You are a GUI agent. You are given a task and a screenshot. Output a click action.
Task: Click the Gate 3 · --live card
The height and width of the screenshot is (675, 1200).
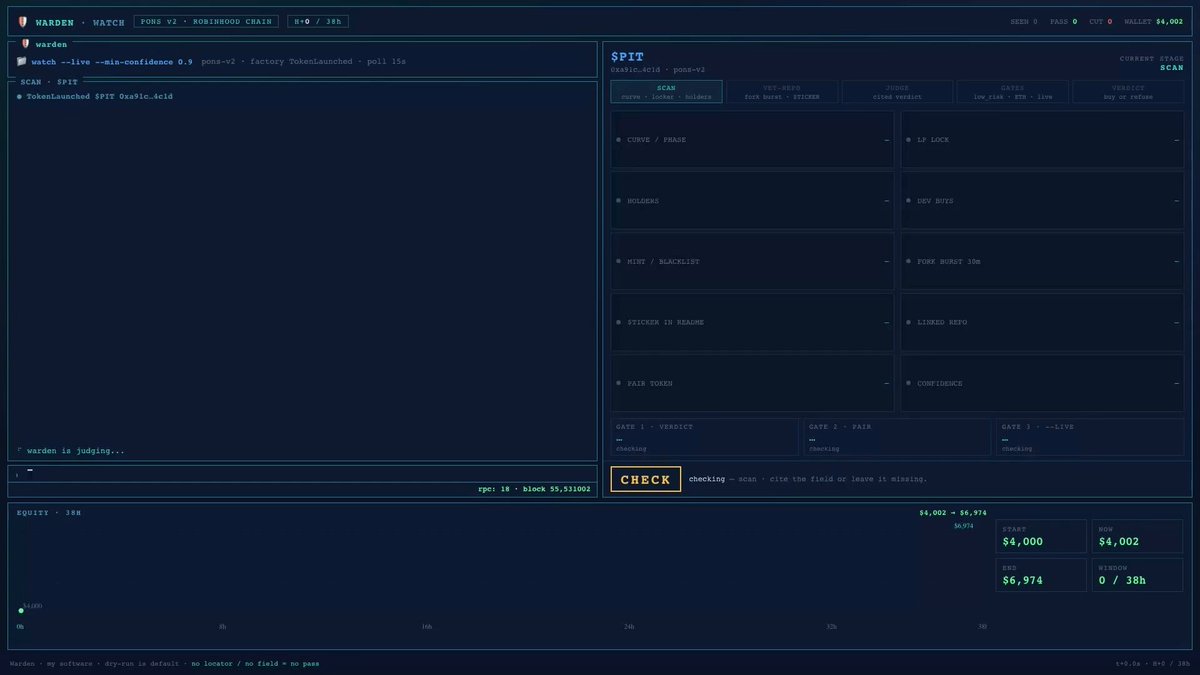coord(1089,437)
